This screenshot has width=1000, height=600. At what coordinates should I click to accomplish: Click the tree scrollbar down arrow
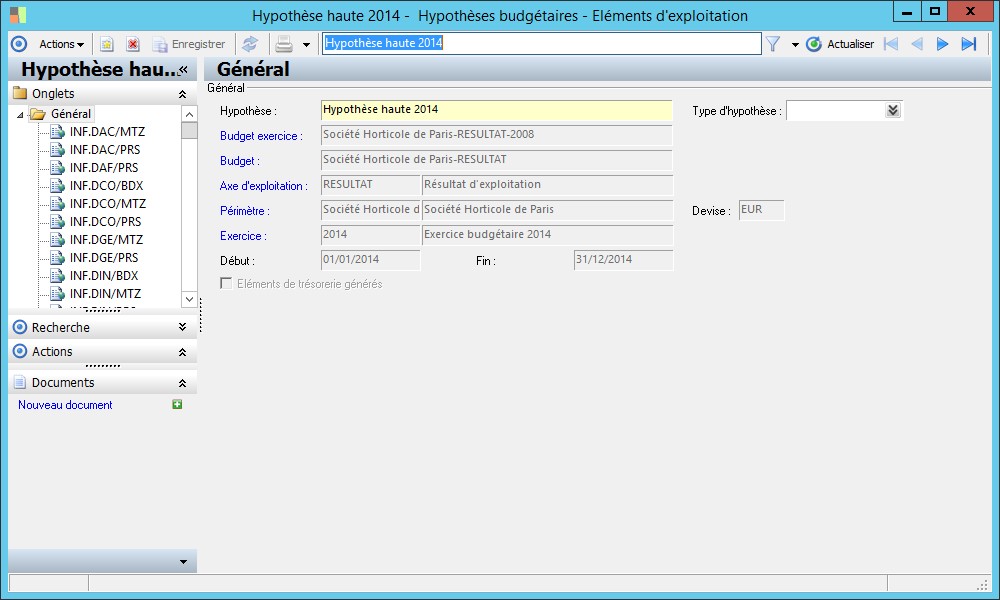tap(189, 299)
